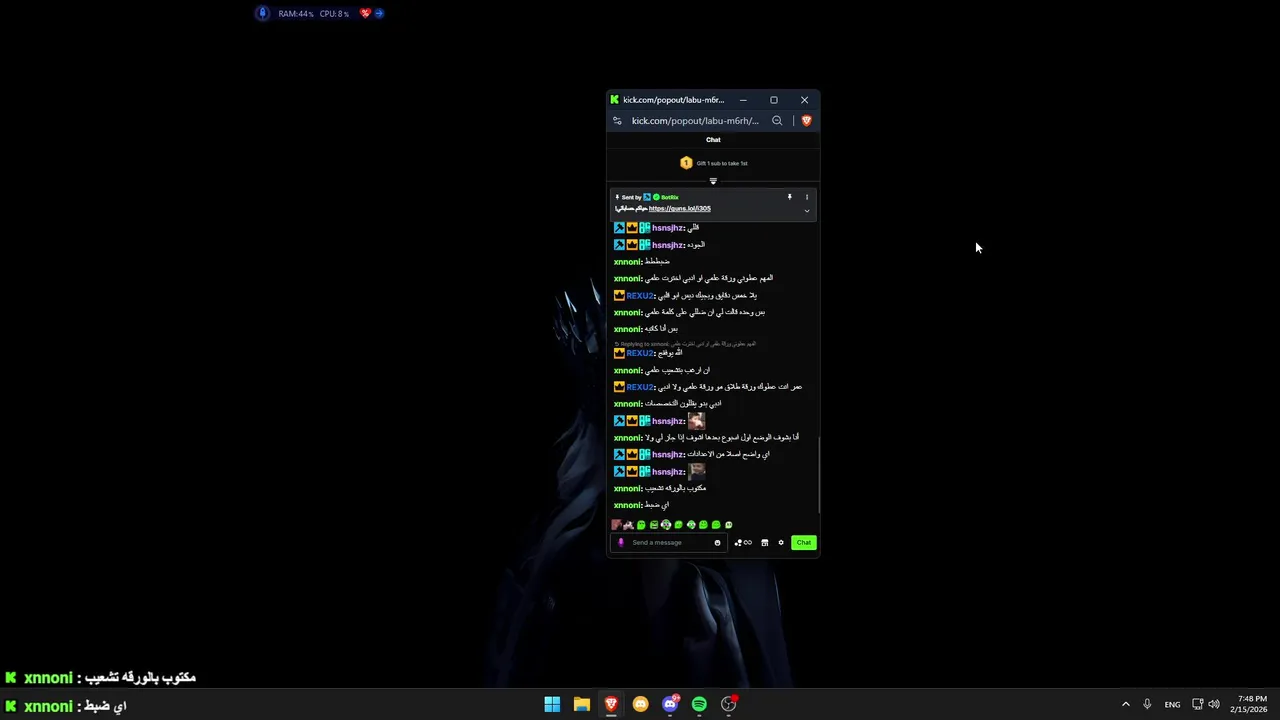Open chat settings gear icon
Image resolution: width=1280 pixels, height=720 pixels.
click(781, 543)
